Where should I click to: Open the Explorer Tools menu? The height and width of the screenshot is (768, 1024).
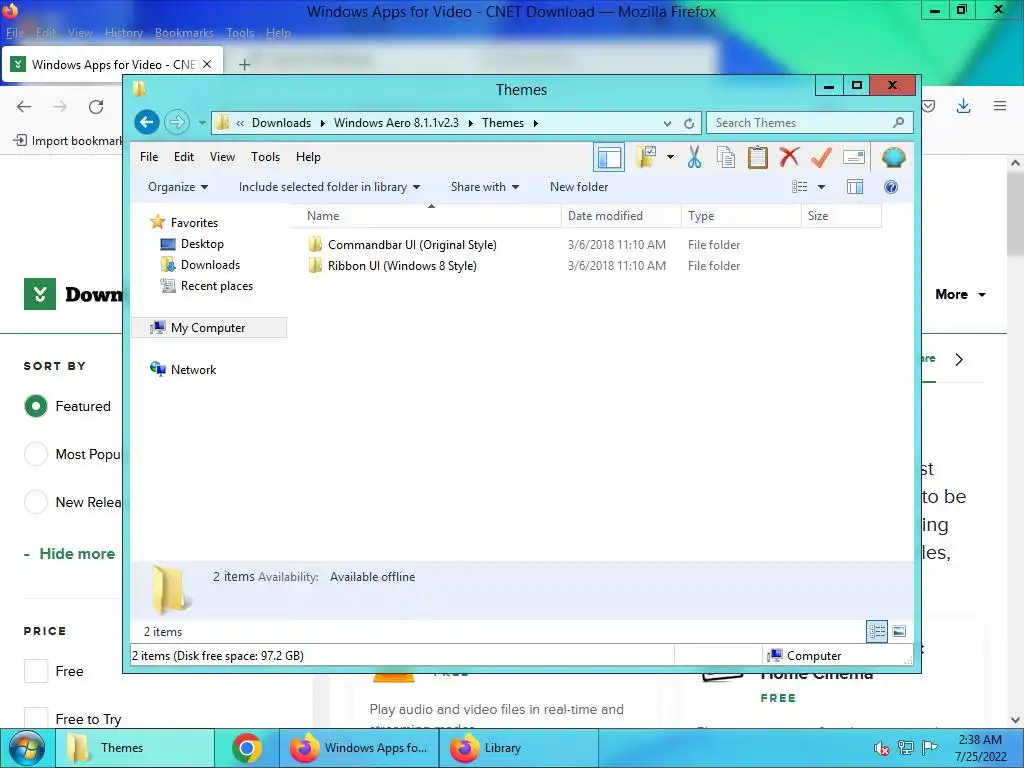point(265,157)
